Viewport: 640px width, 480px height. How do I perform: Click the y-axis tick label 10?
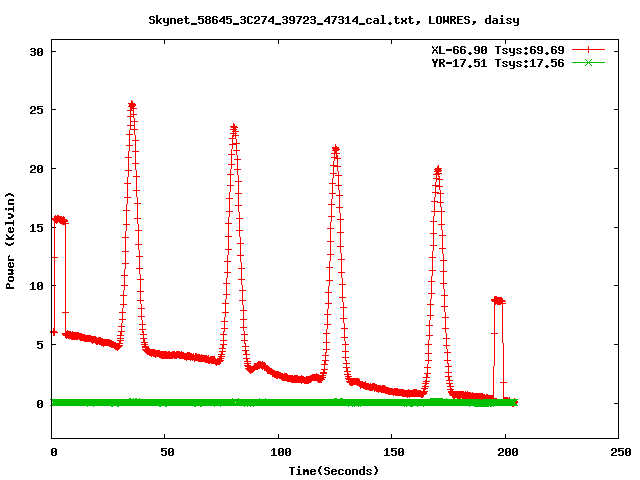pyautogui.click(x=36, y=286)
